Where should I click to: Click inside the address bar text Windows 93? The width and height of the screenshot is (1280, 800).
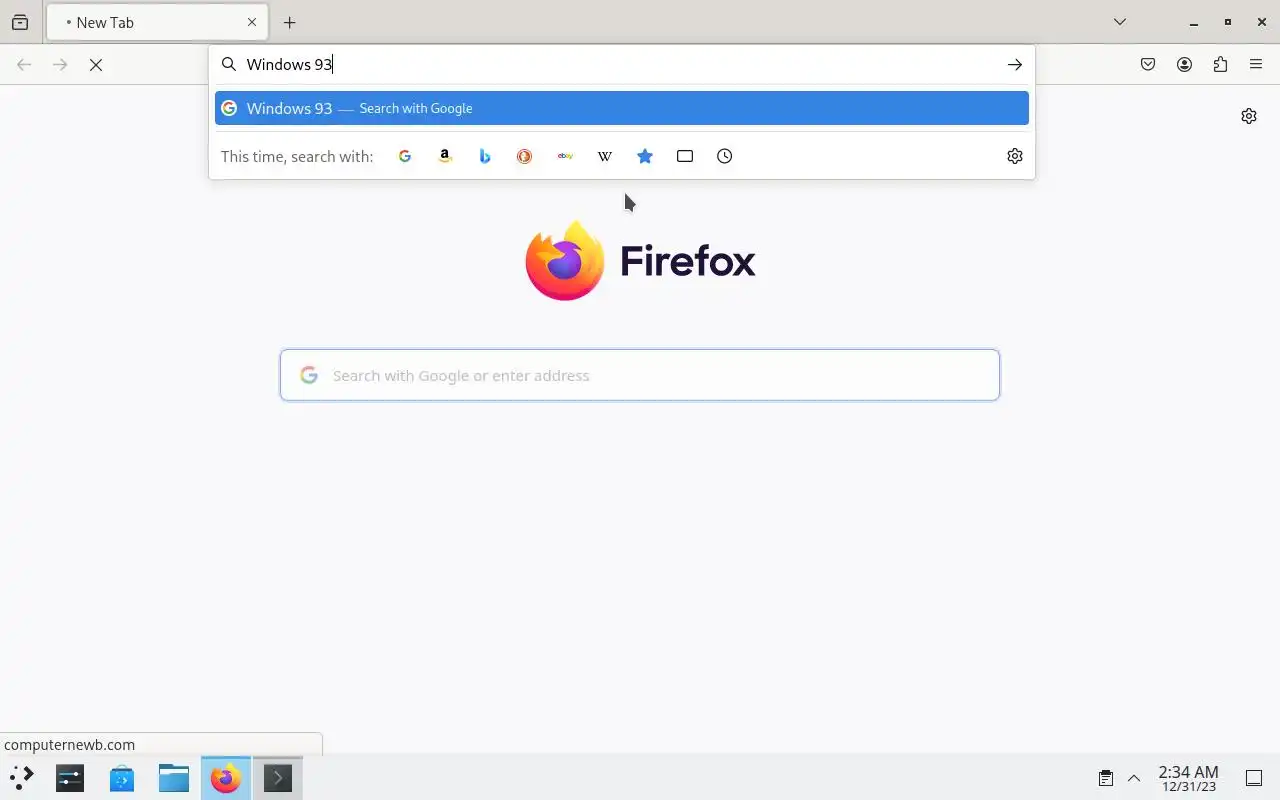point(289,65)
